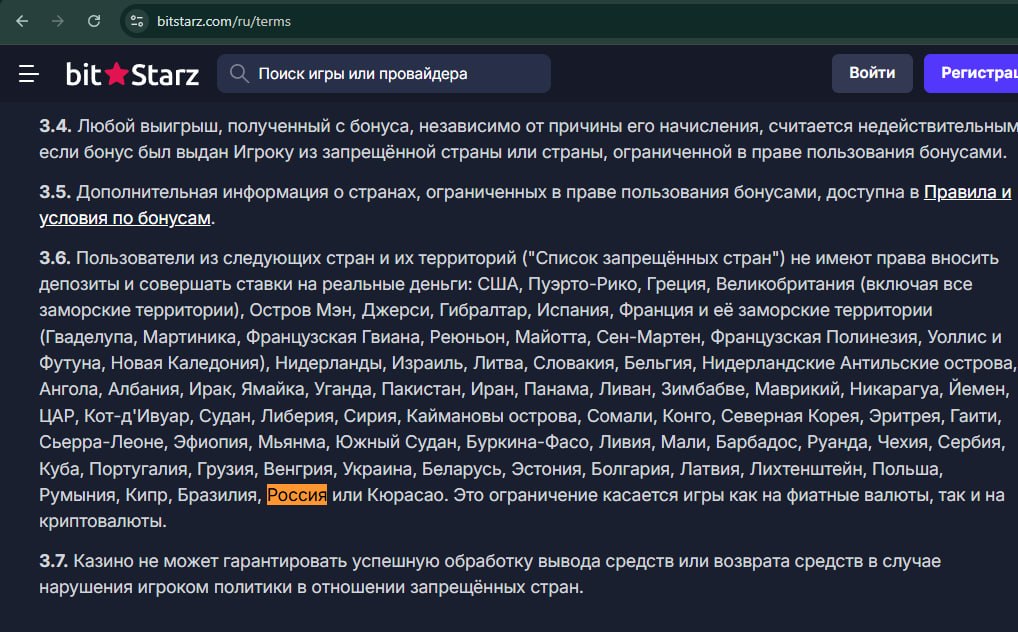
Task: Click the Войти button
Action: (871, 73)
